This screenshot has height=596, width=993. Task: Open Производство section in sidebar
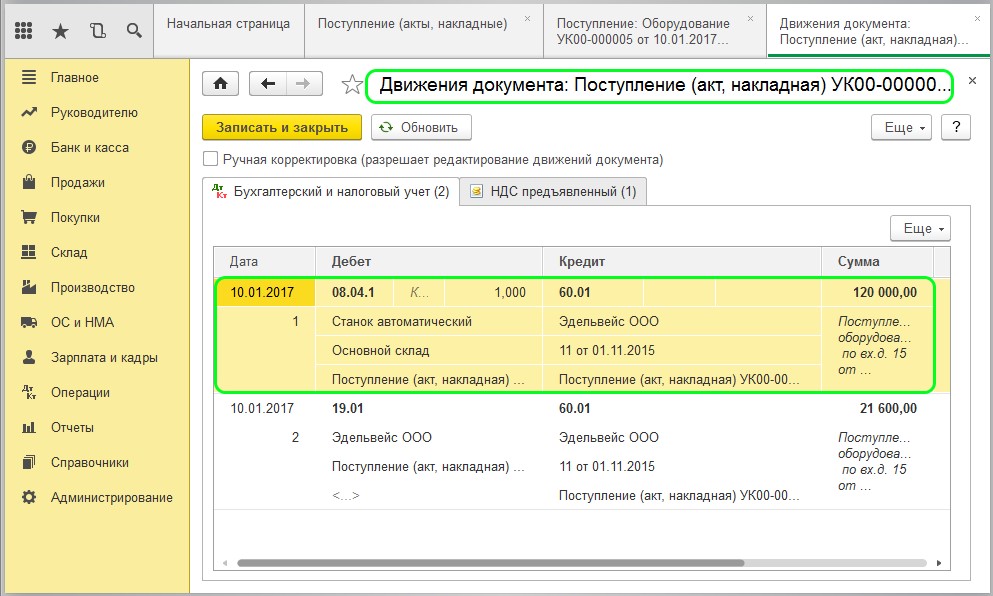click(x=92, y=288)
